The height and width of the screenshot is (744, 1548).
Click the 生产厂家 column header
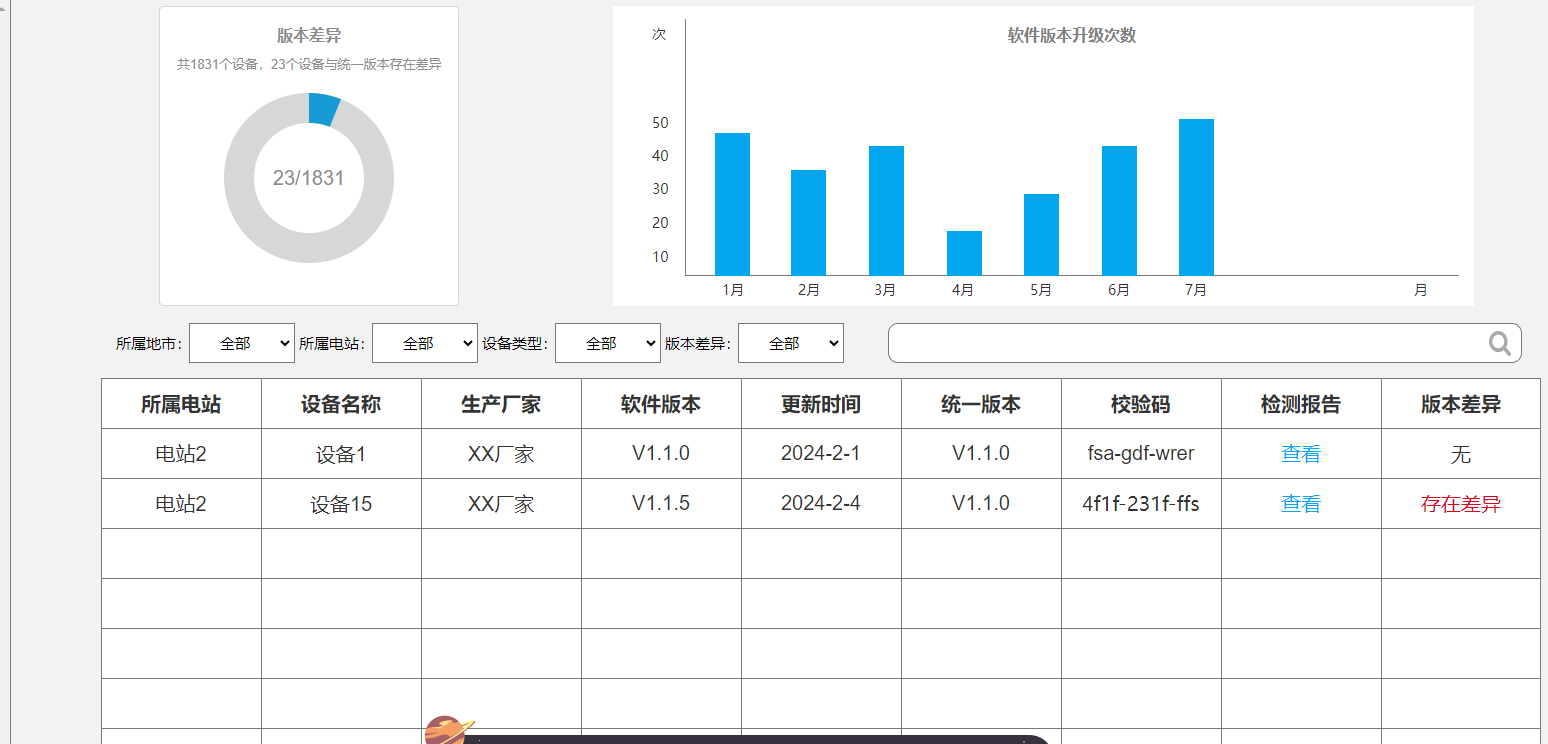tap(501, 404)
